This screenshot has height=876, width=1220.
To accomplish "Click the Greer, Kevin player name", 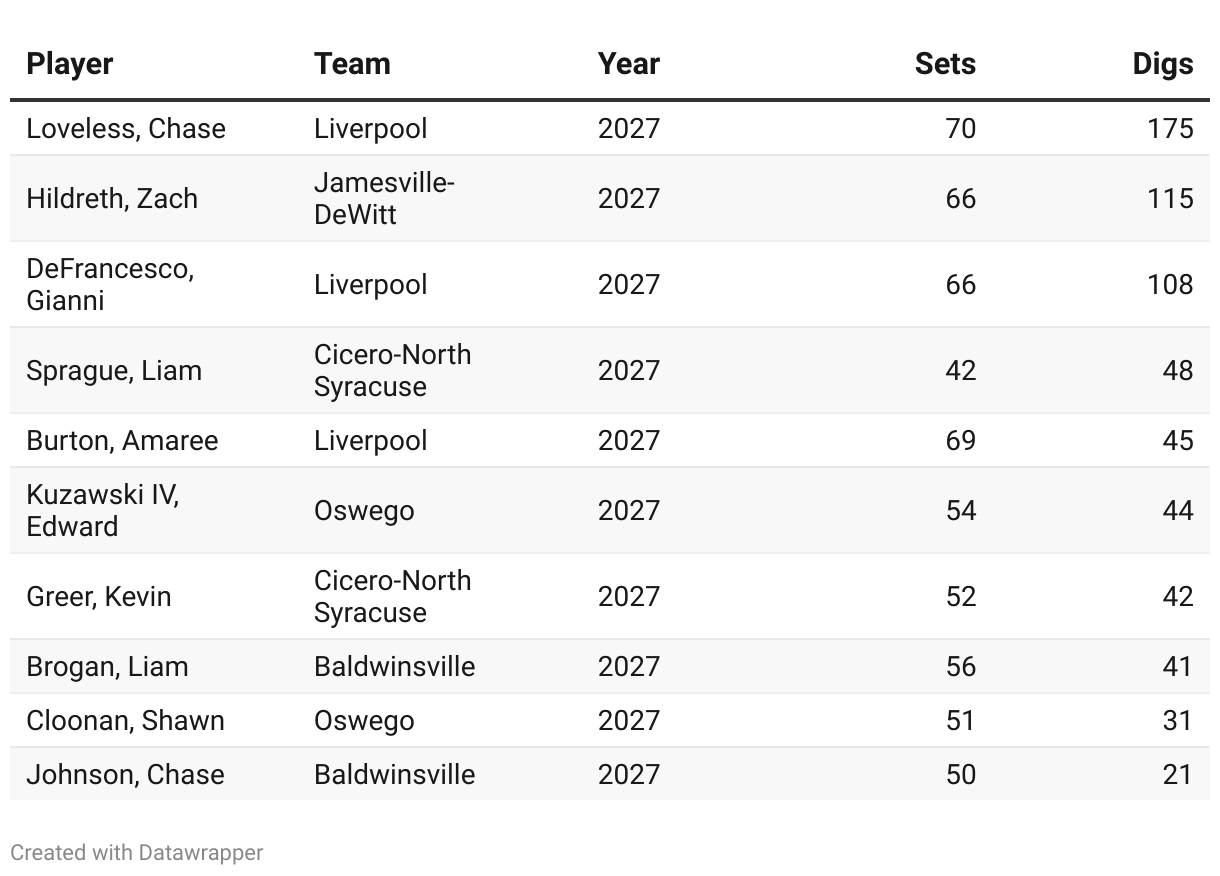I will tap(99, 596).
